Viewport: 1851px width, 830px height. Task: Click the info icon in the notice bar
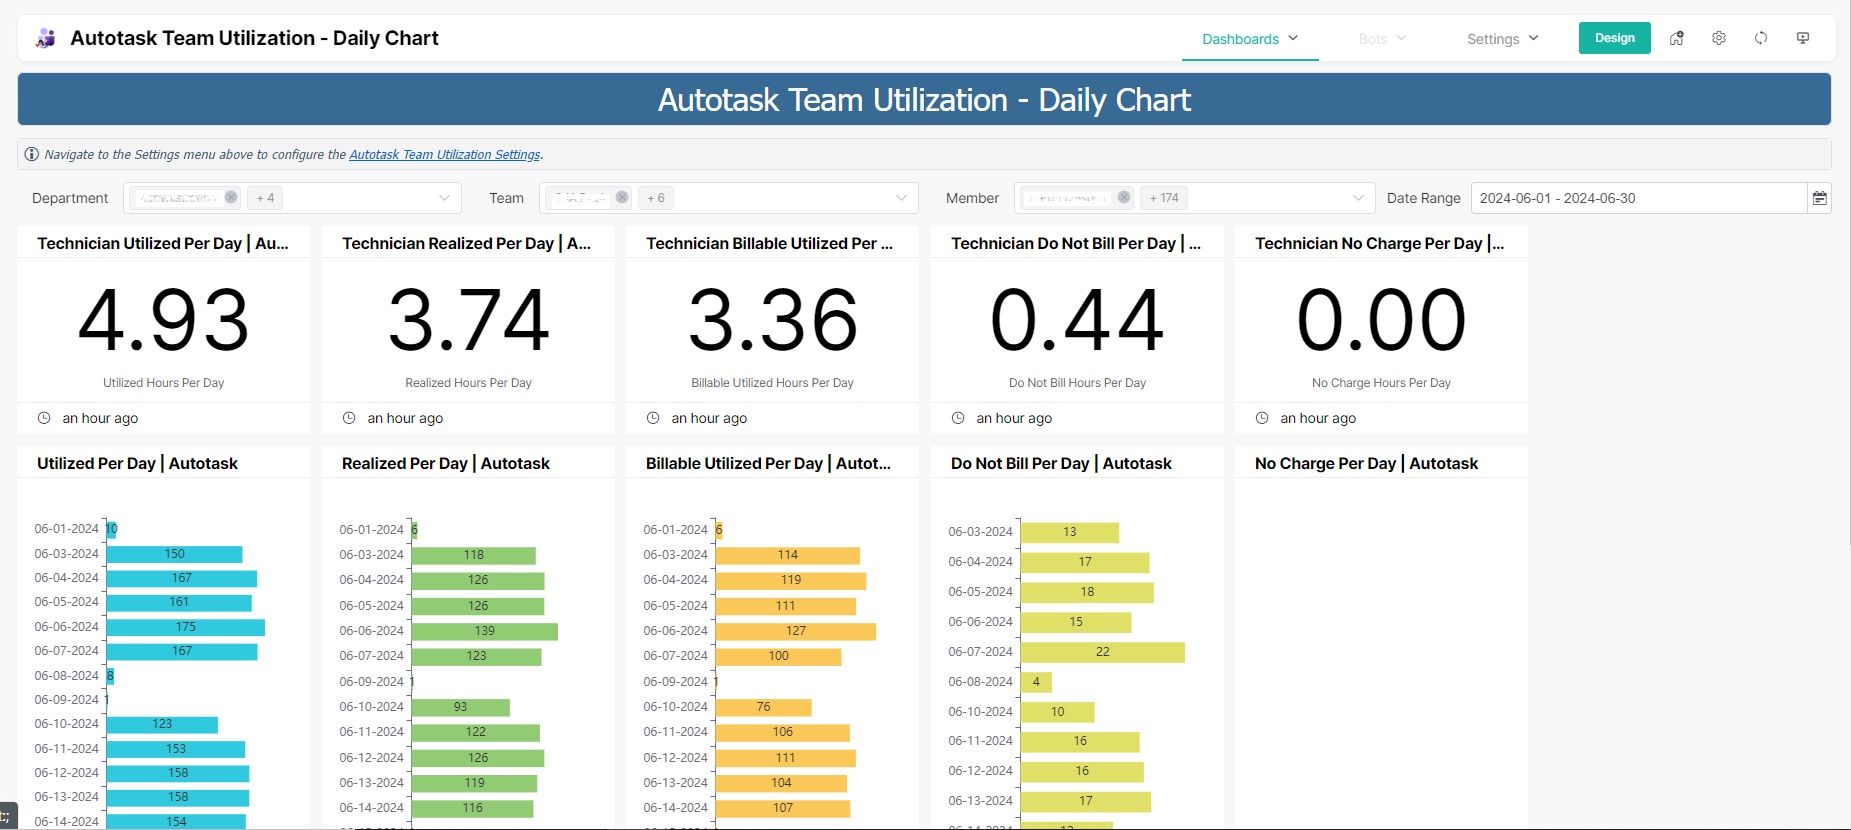tap(32, 154)
